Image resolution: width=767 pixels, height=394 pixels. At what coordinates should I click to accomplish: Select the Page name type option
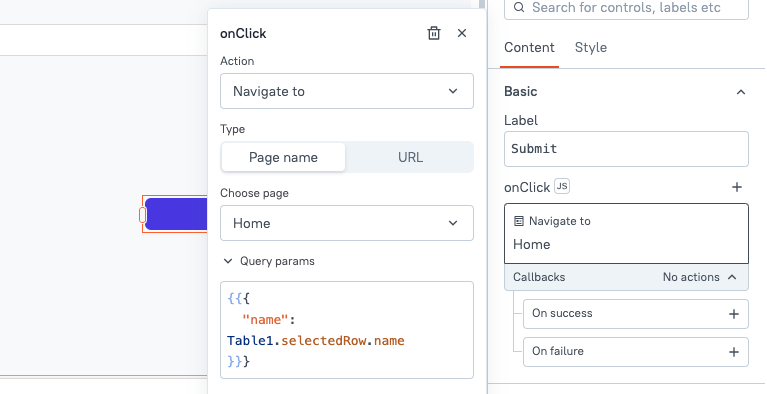click(x=283, y=157)
